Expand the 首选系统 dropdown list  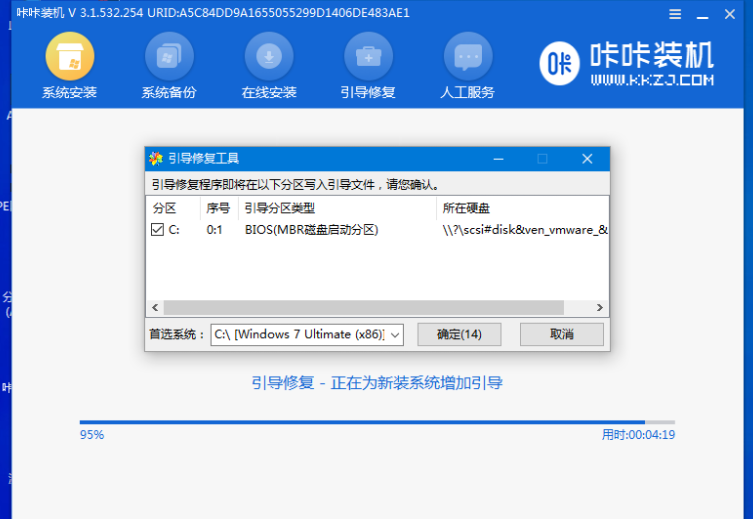(394, 334)
